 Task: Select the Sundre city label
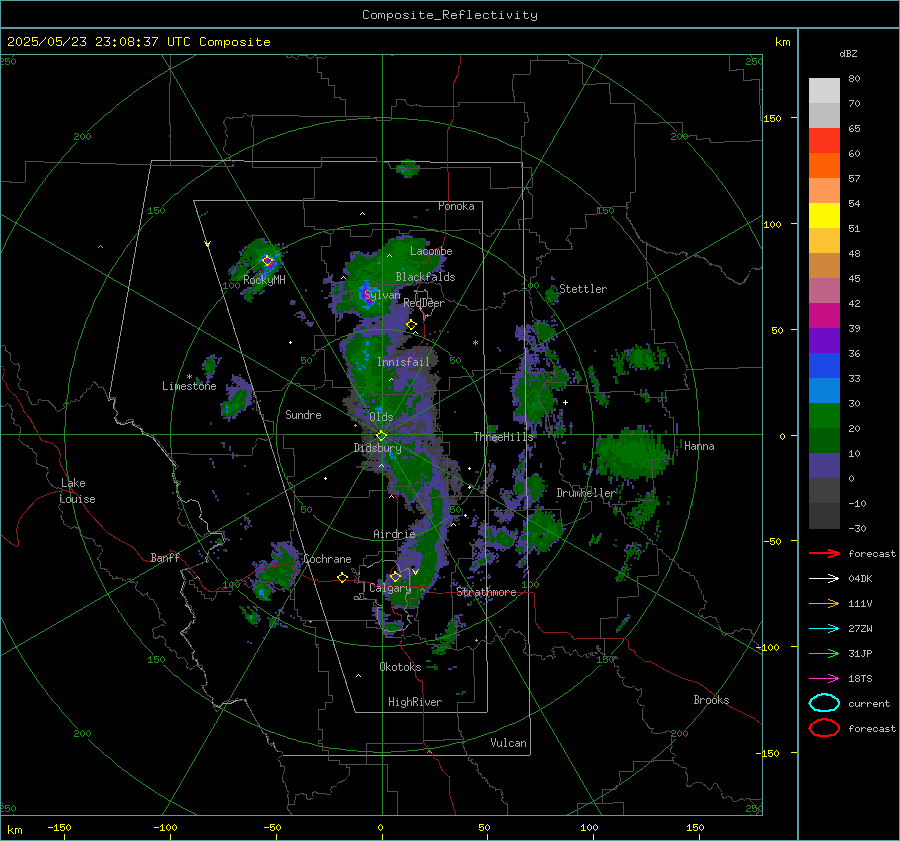[x=303, y=414]
